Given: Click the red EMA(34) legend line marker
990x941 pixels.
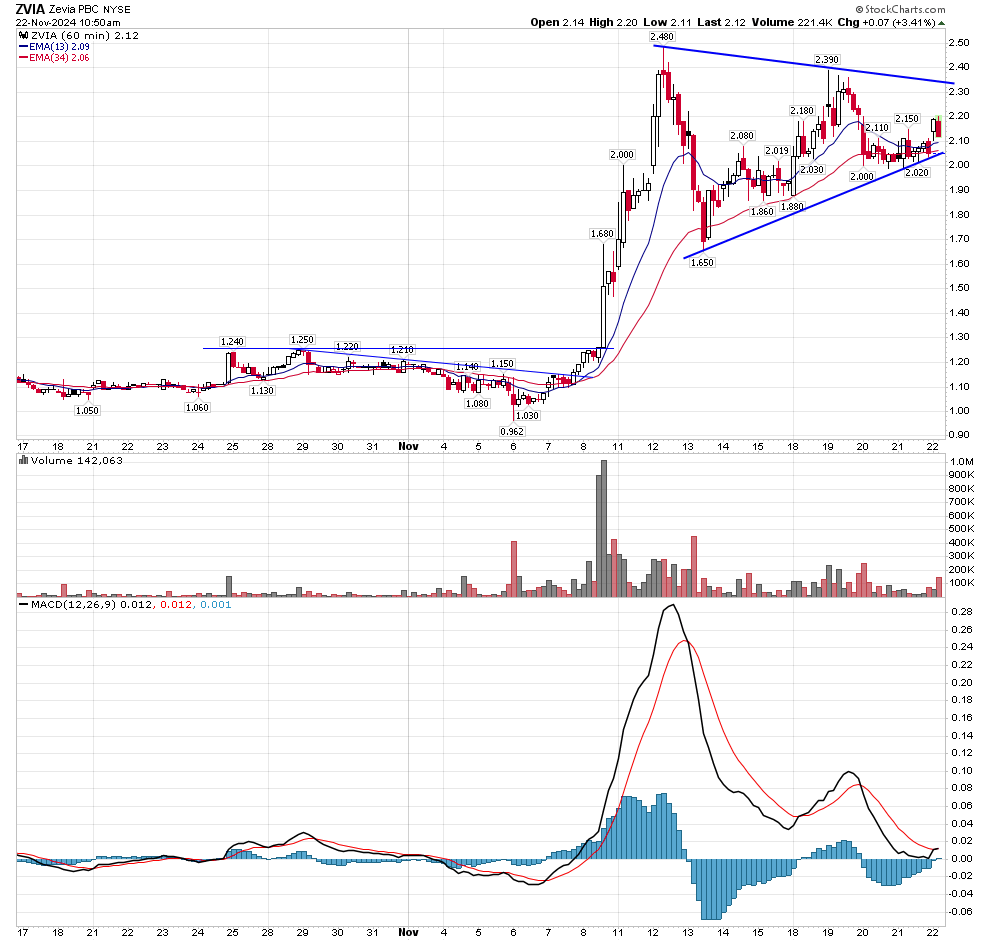Looking at the screenshot, I should coord(25,58).
